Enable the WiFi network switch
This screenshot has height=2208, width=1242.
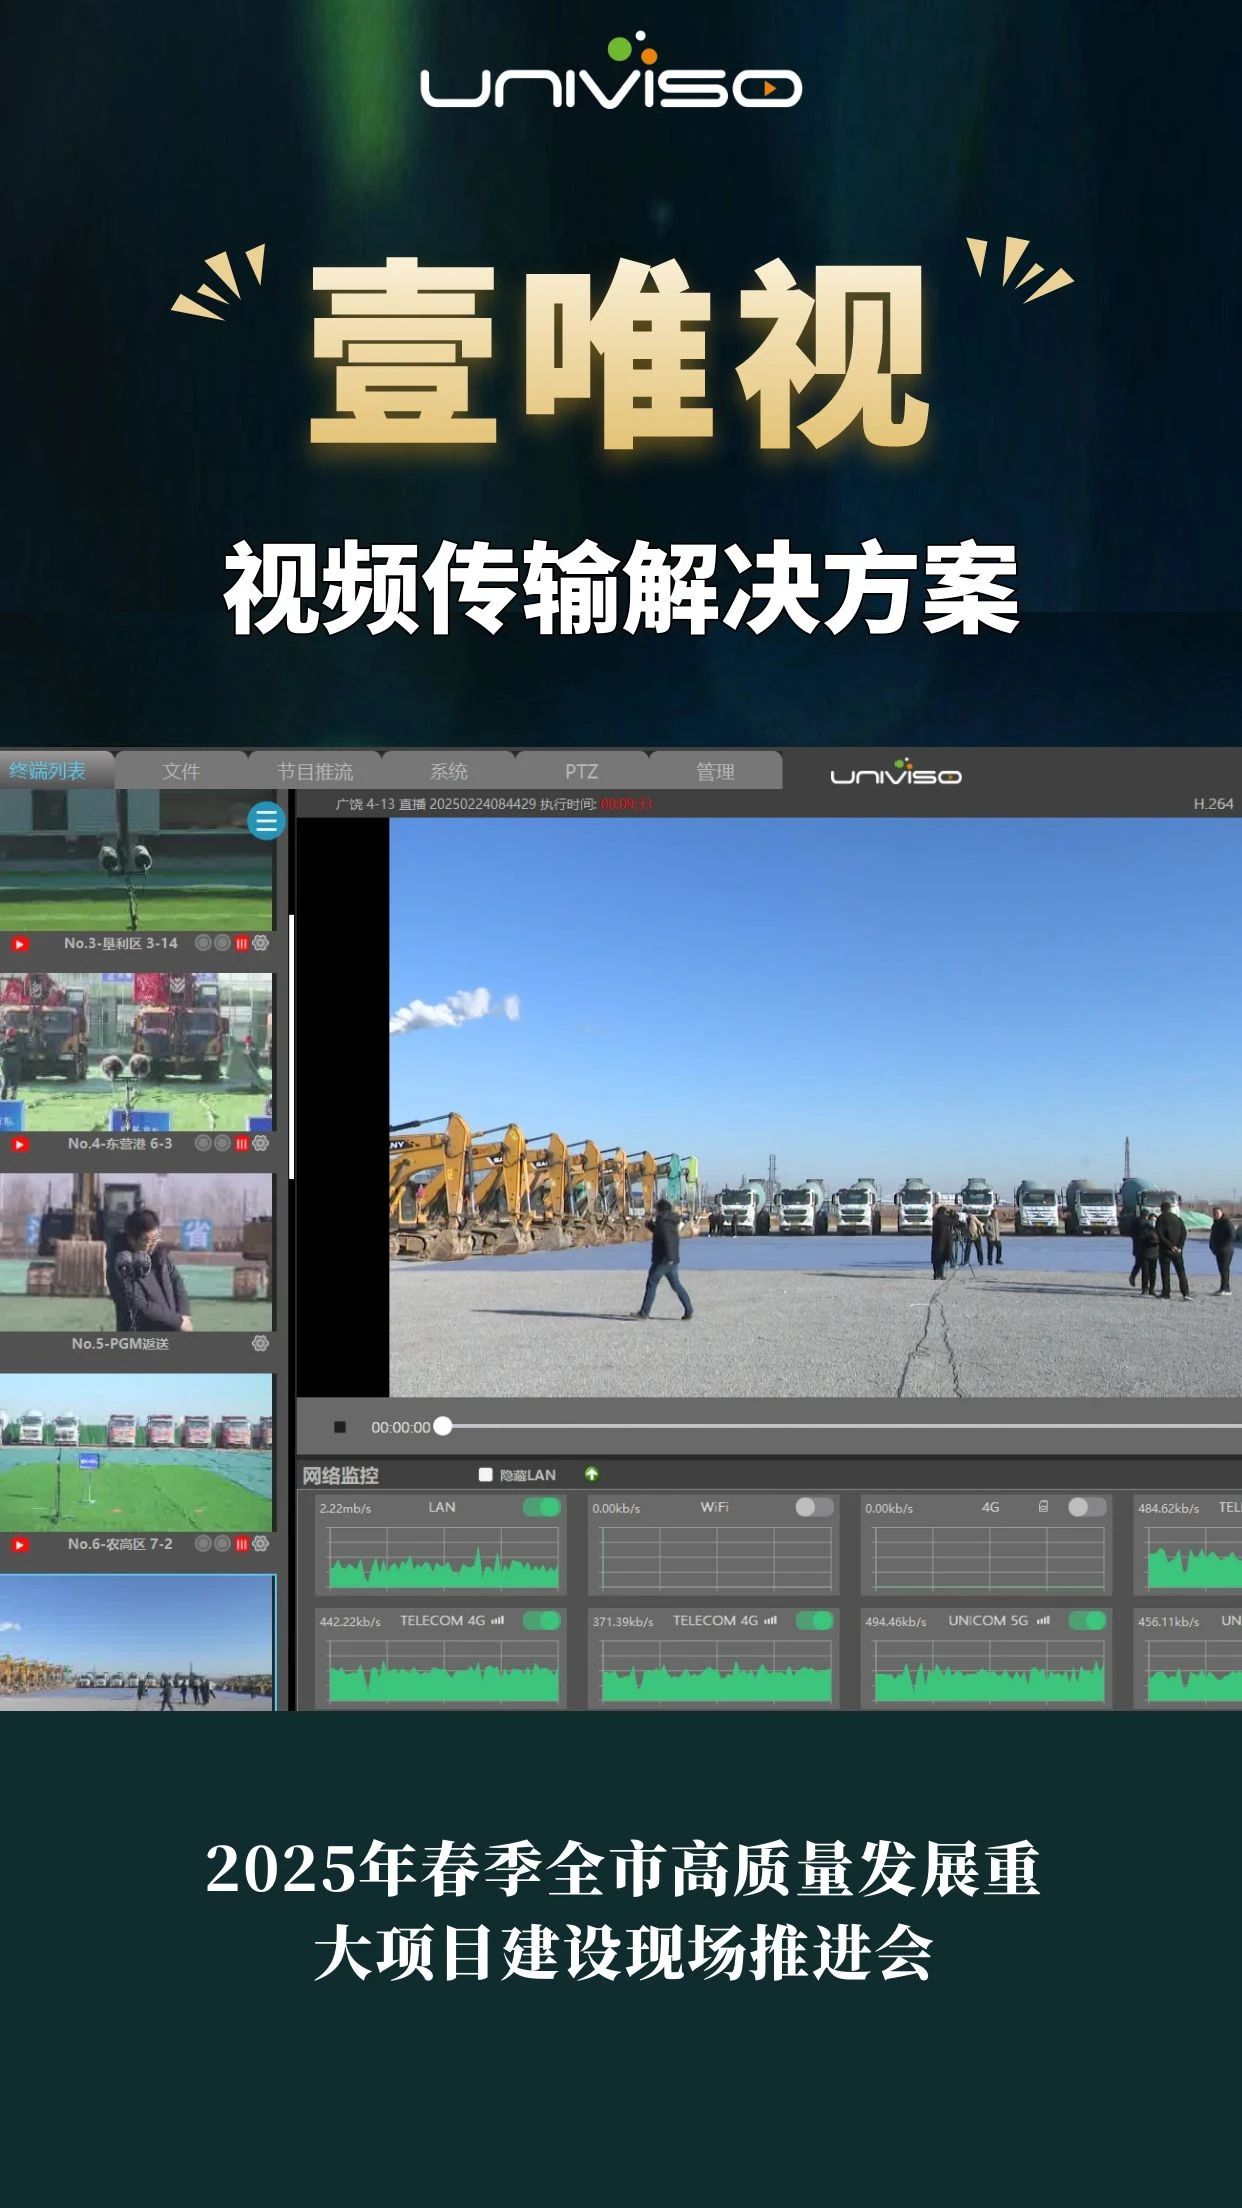tap(815, 1507)
